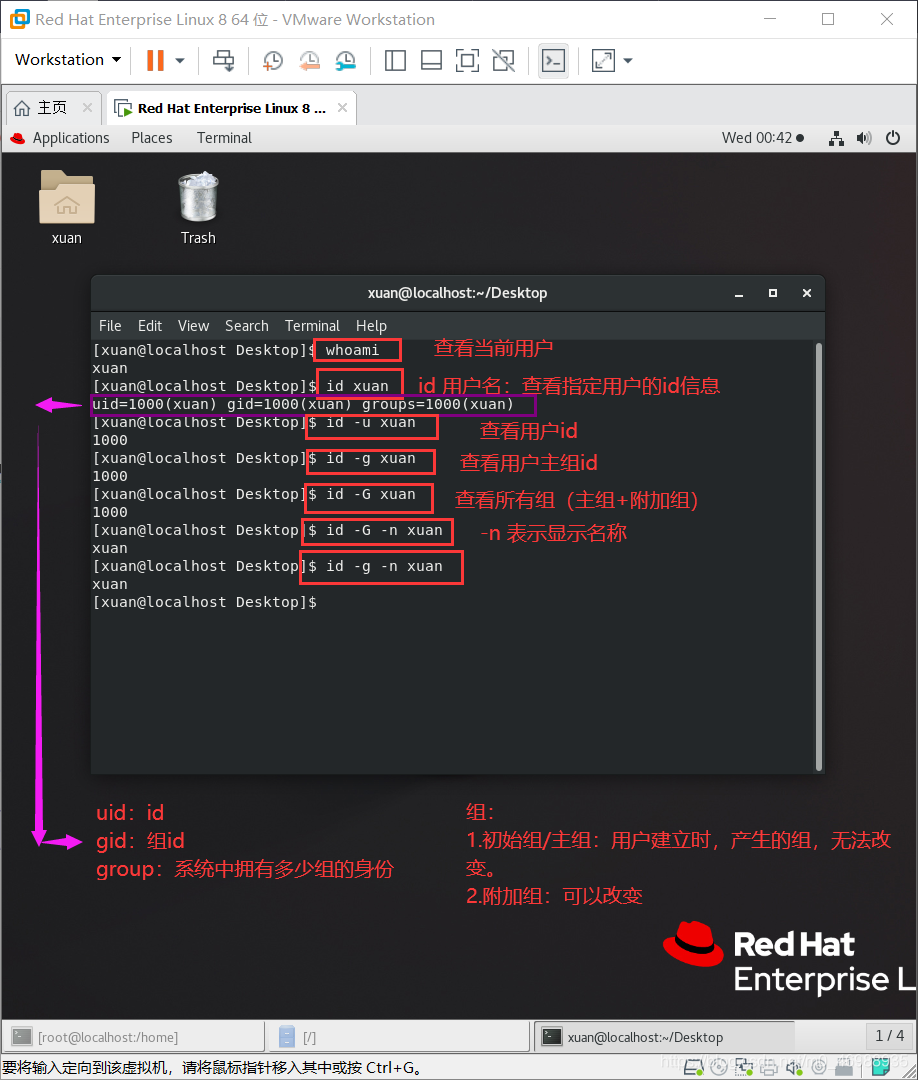Open the terminal Edit menu
This screenshot has width=918, height=1080.
pos(149,326)
